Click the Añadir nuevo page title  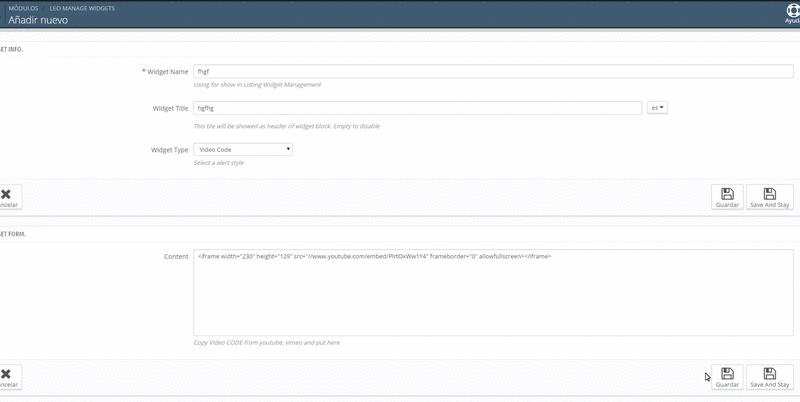coord(38,20)
